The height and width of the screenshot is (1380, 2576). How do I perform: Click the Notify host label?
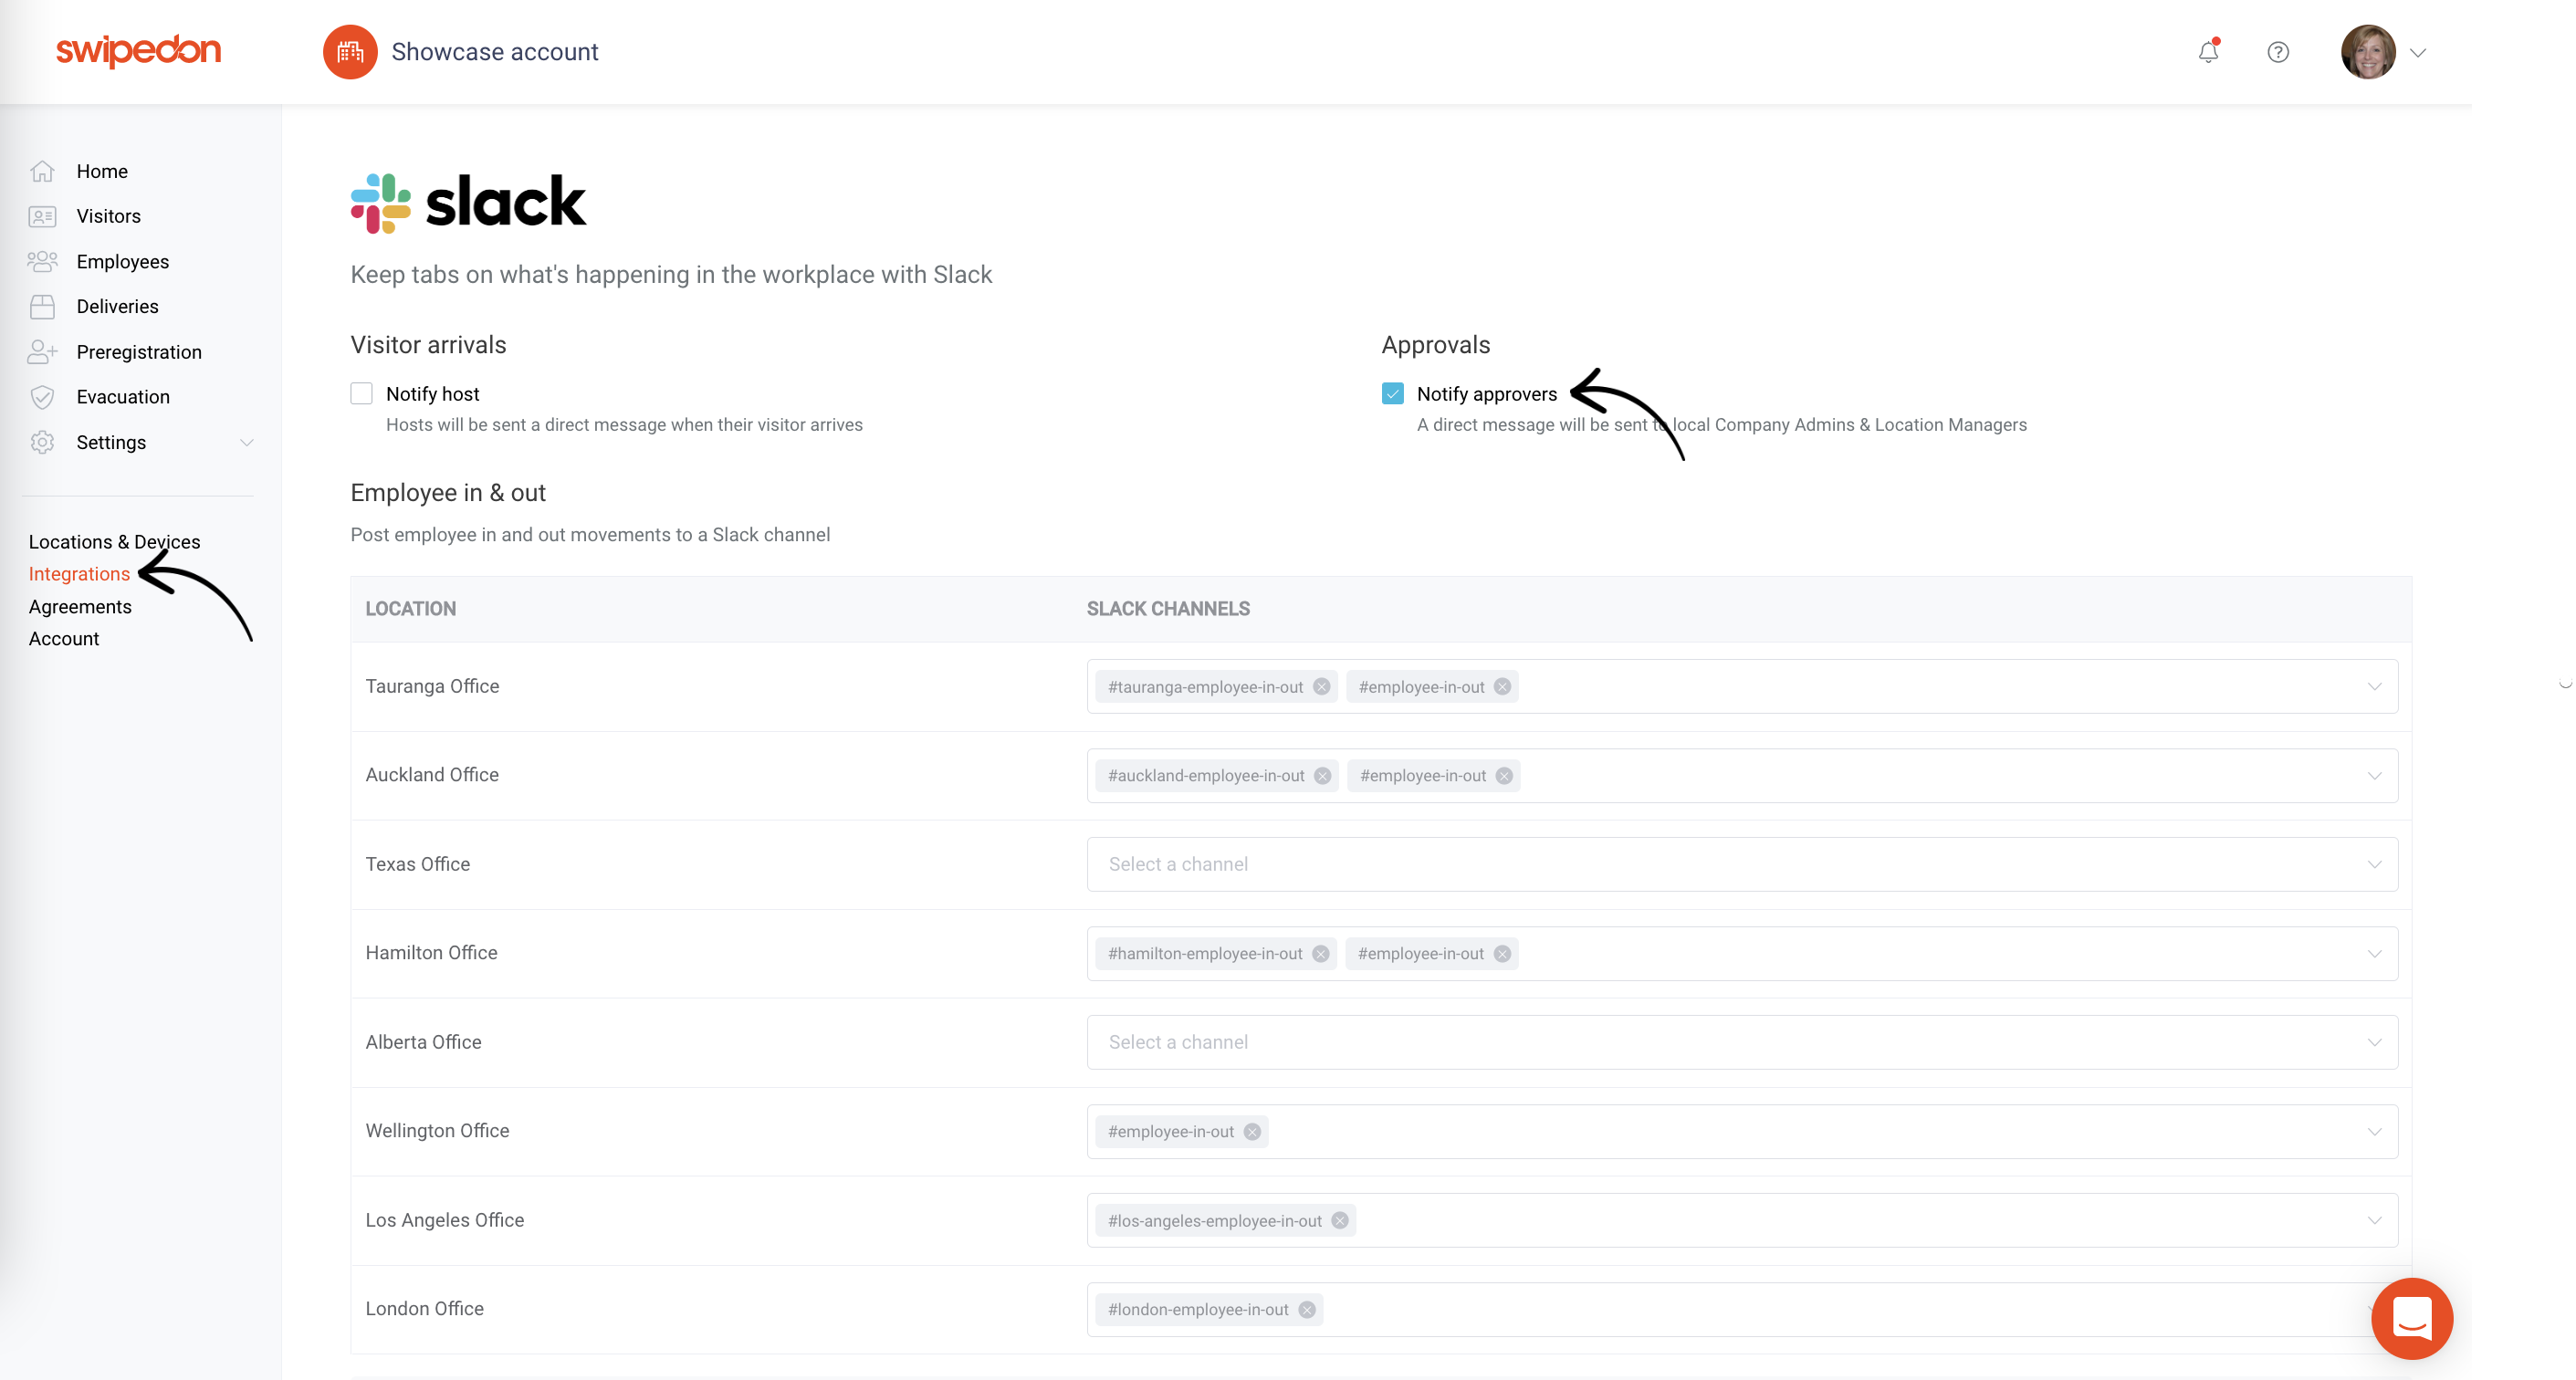433,394
